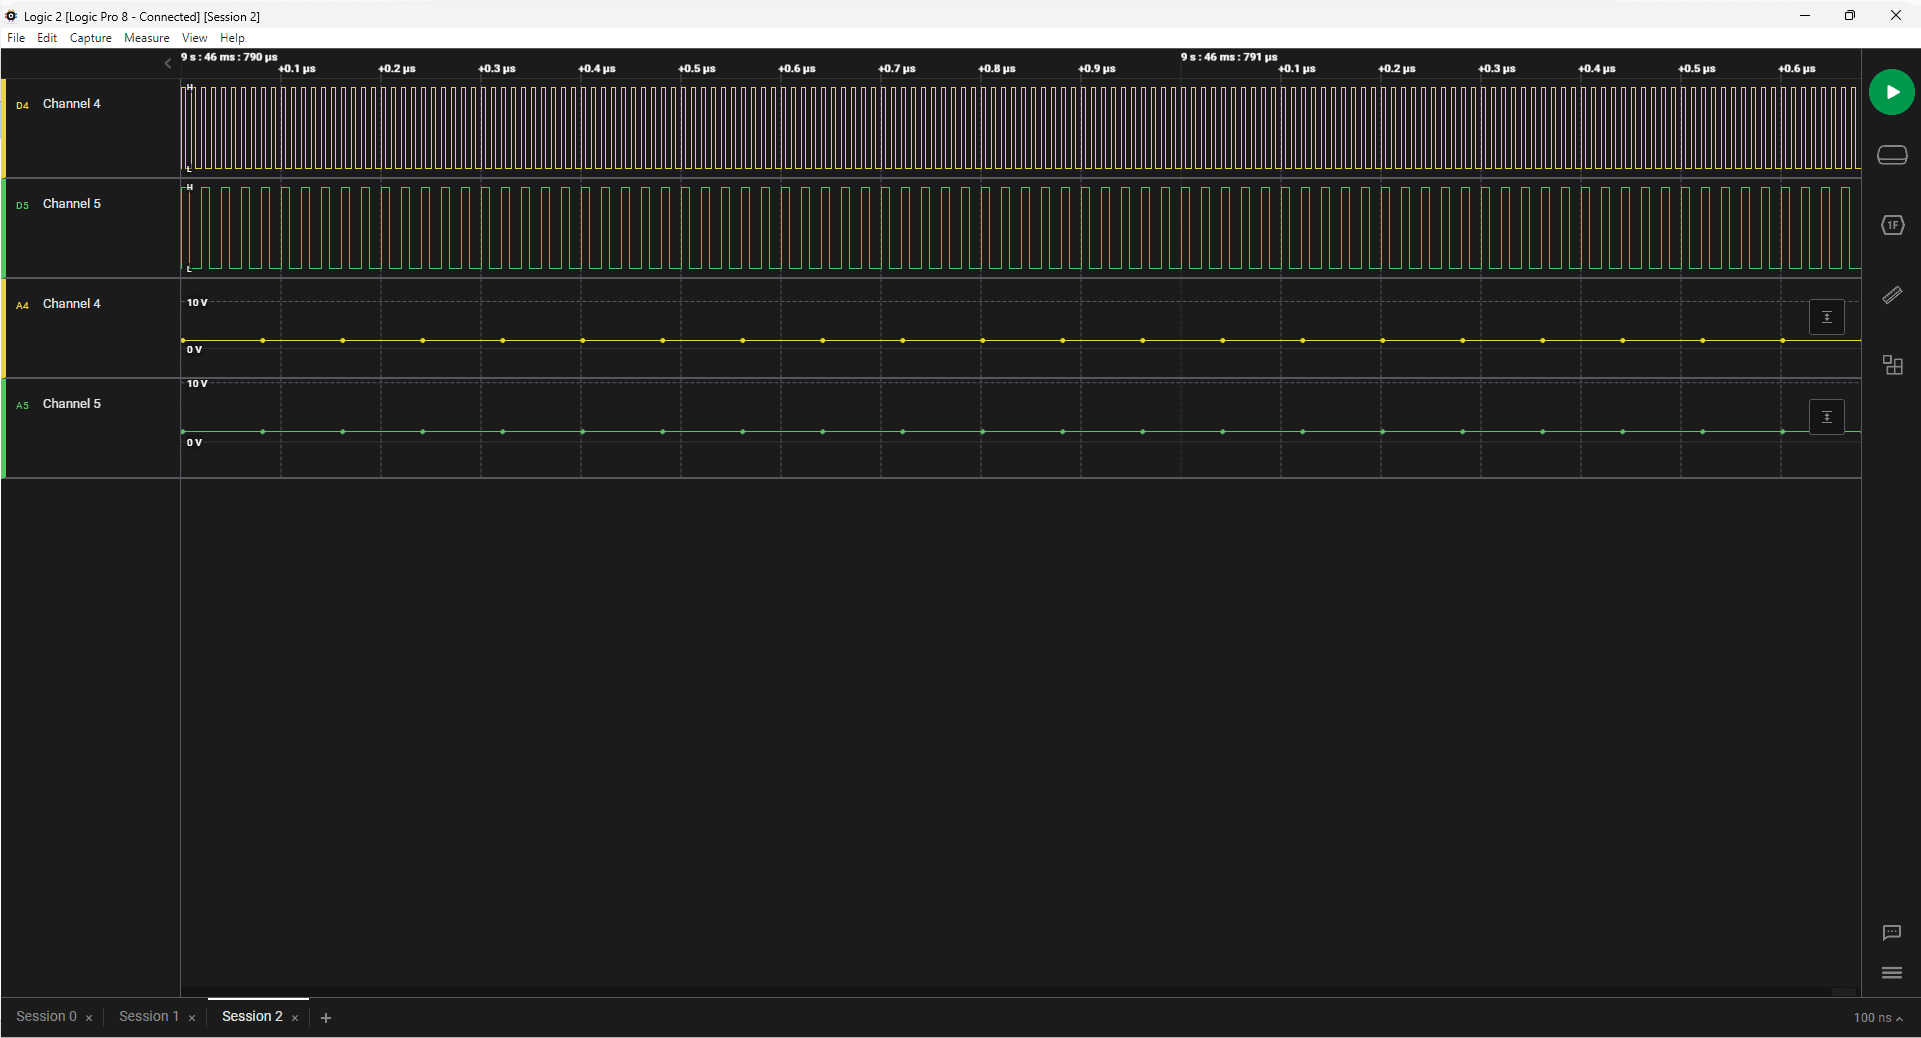Collapse the channel label sidebar arrow

point(168,63)
